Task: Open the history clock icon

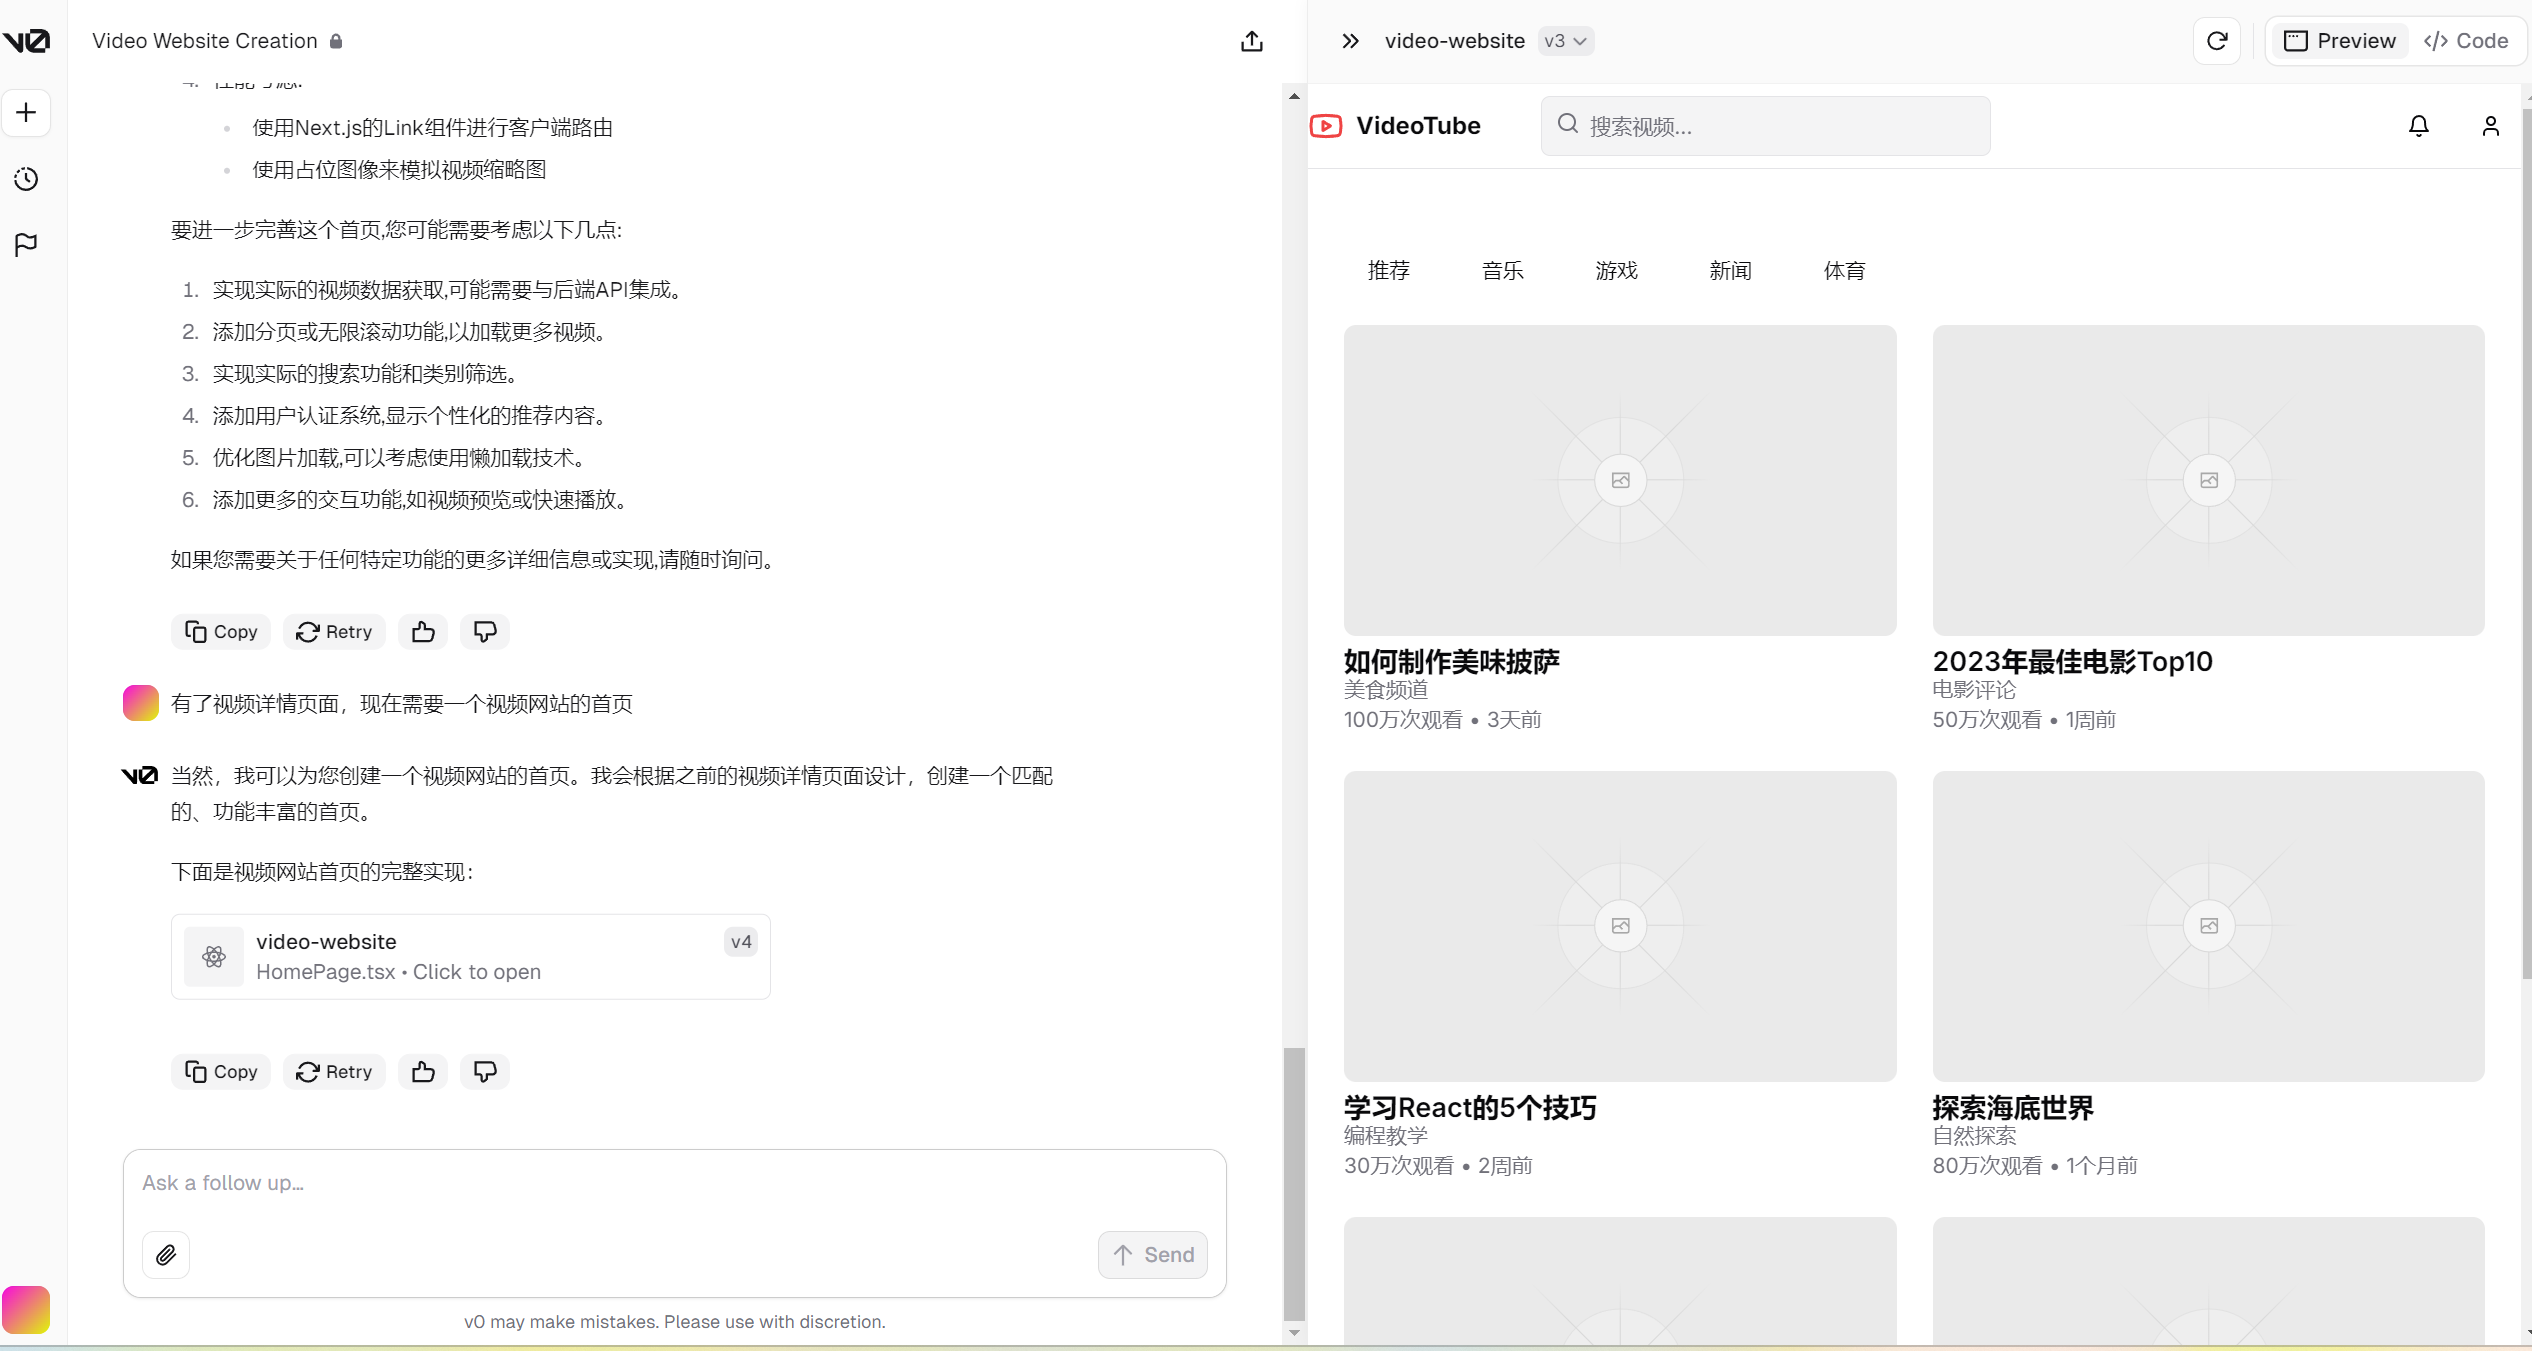Action: 26,179
